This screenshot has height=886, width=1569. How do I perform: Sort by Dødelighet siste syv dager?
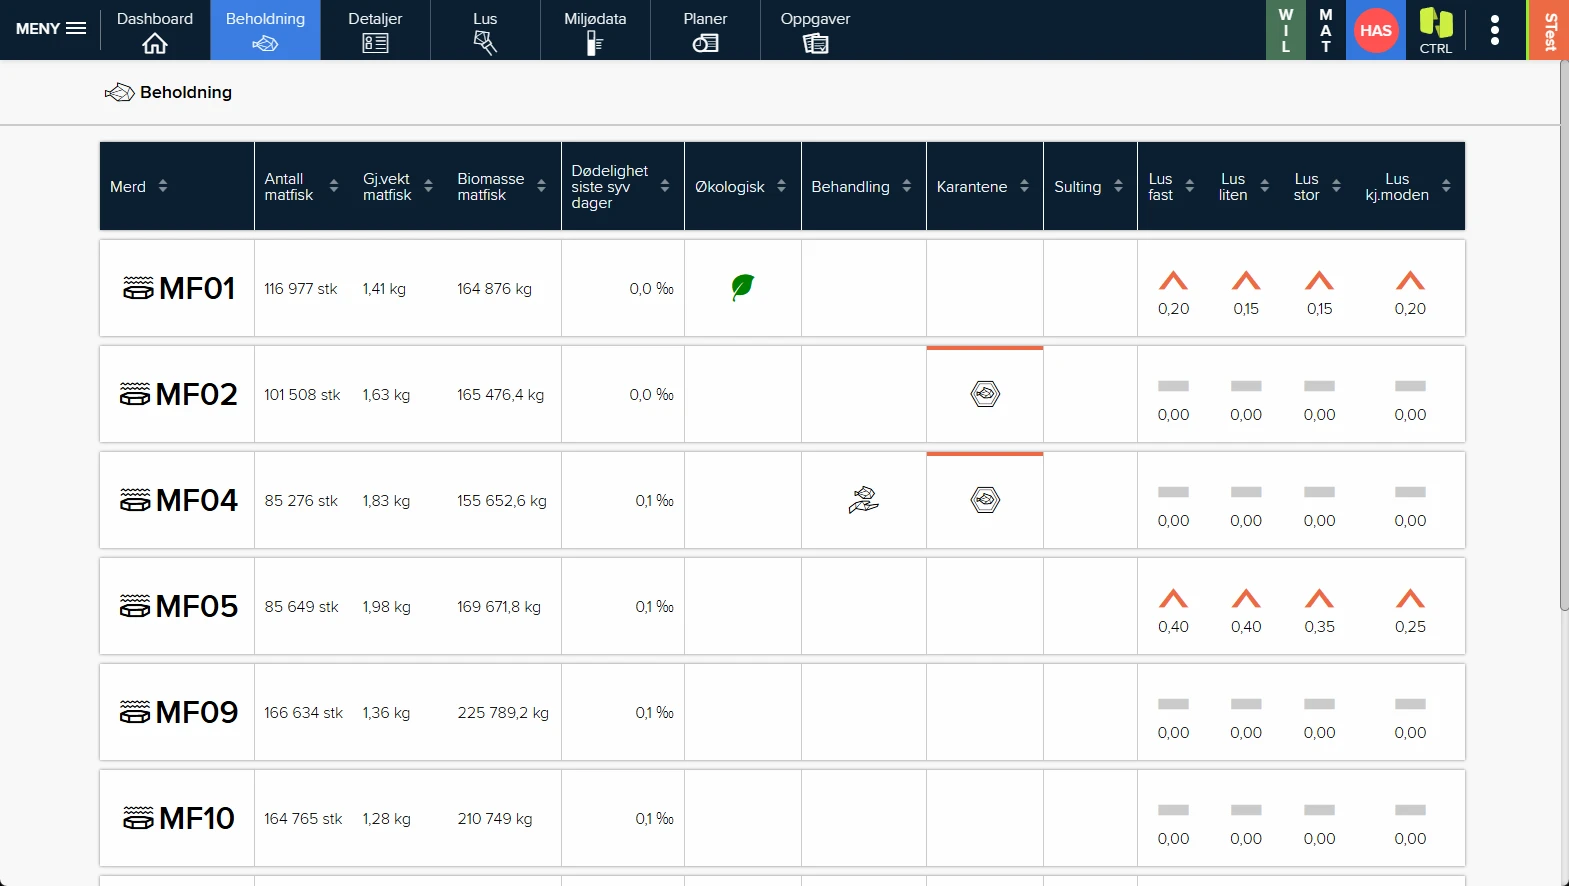pyautogui.click(x=665, y=186)
